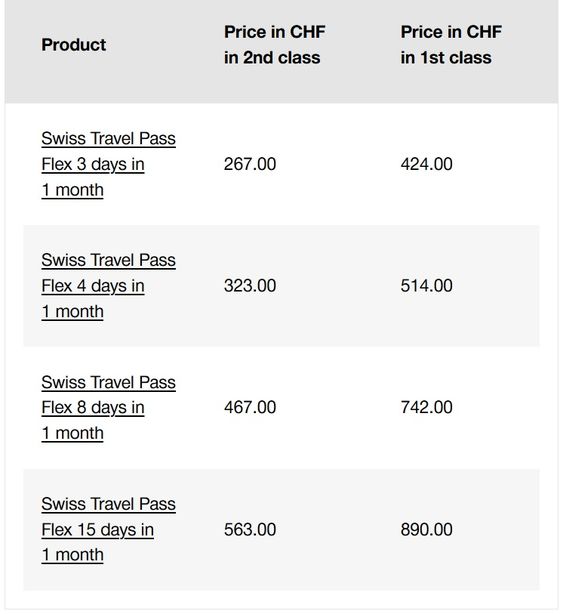
Task: Open Swiss Travel Pass Flex 3 days link
Action: point(108,164)
